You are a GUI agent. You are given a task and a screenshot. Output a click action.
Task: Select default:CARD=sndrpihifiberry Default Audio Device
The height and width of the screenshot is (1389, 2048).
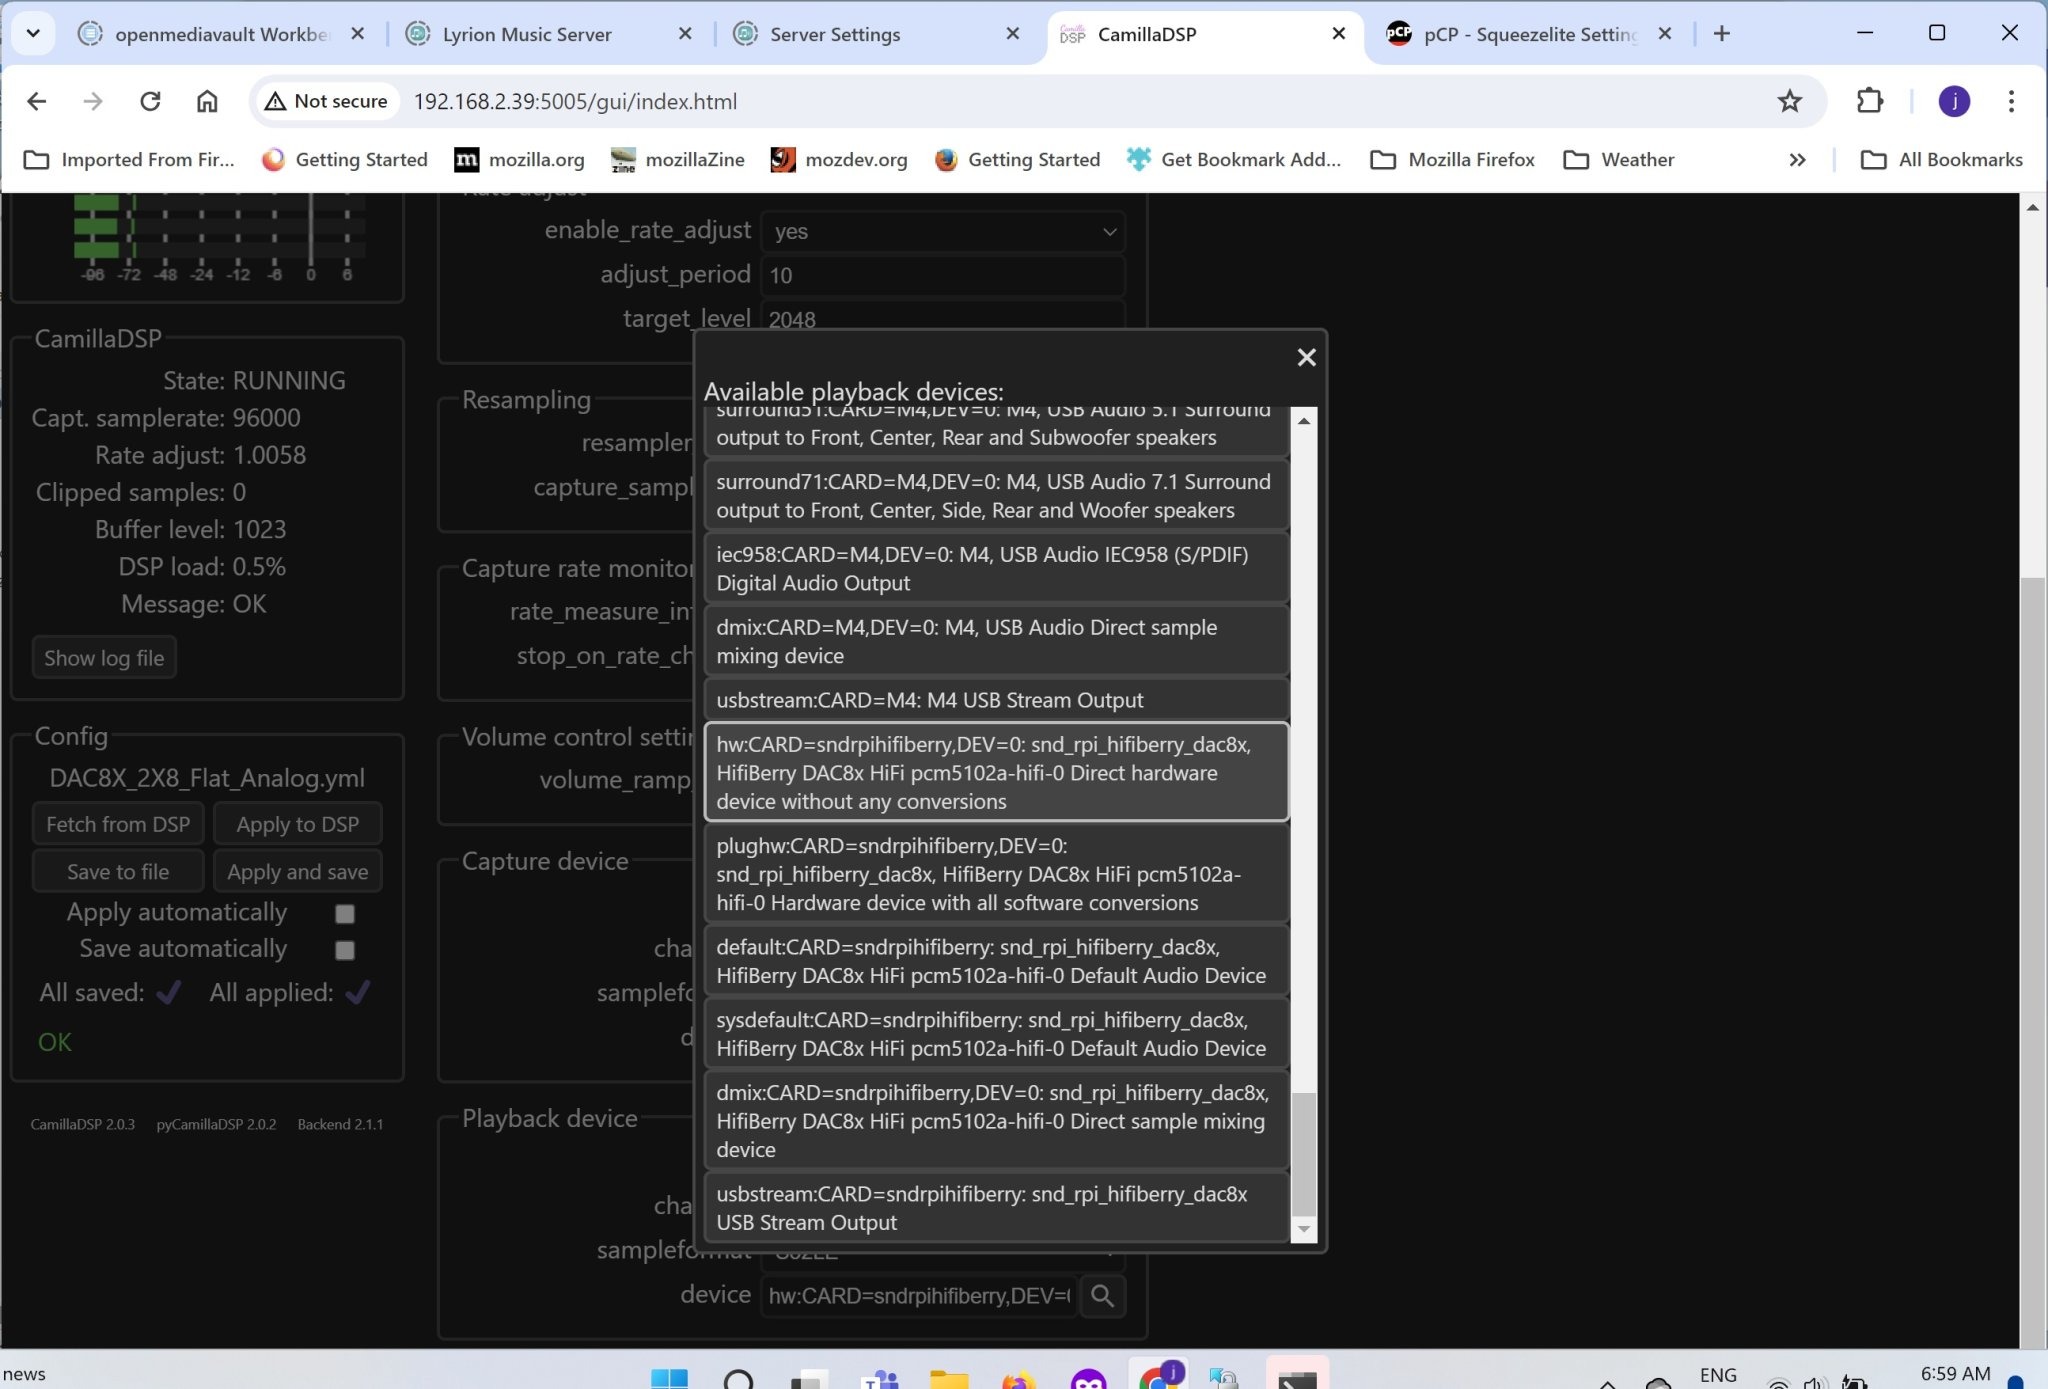(996, 961)
